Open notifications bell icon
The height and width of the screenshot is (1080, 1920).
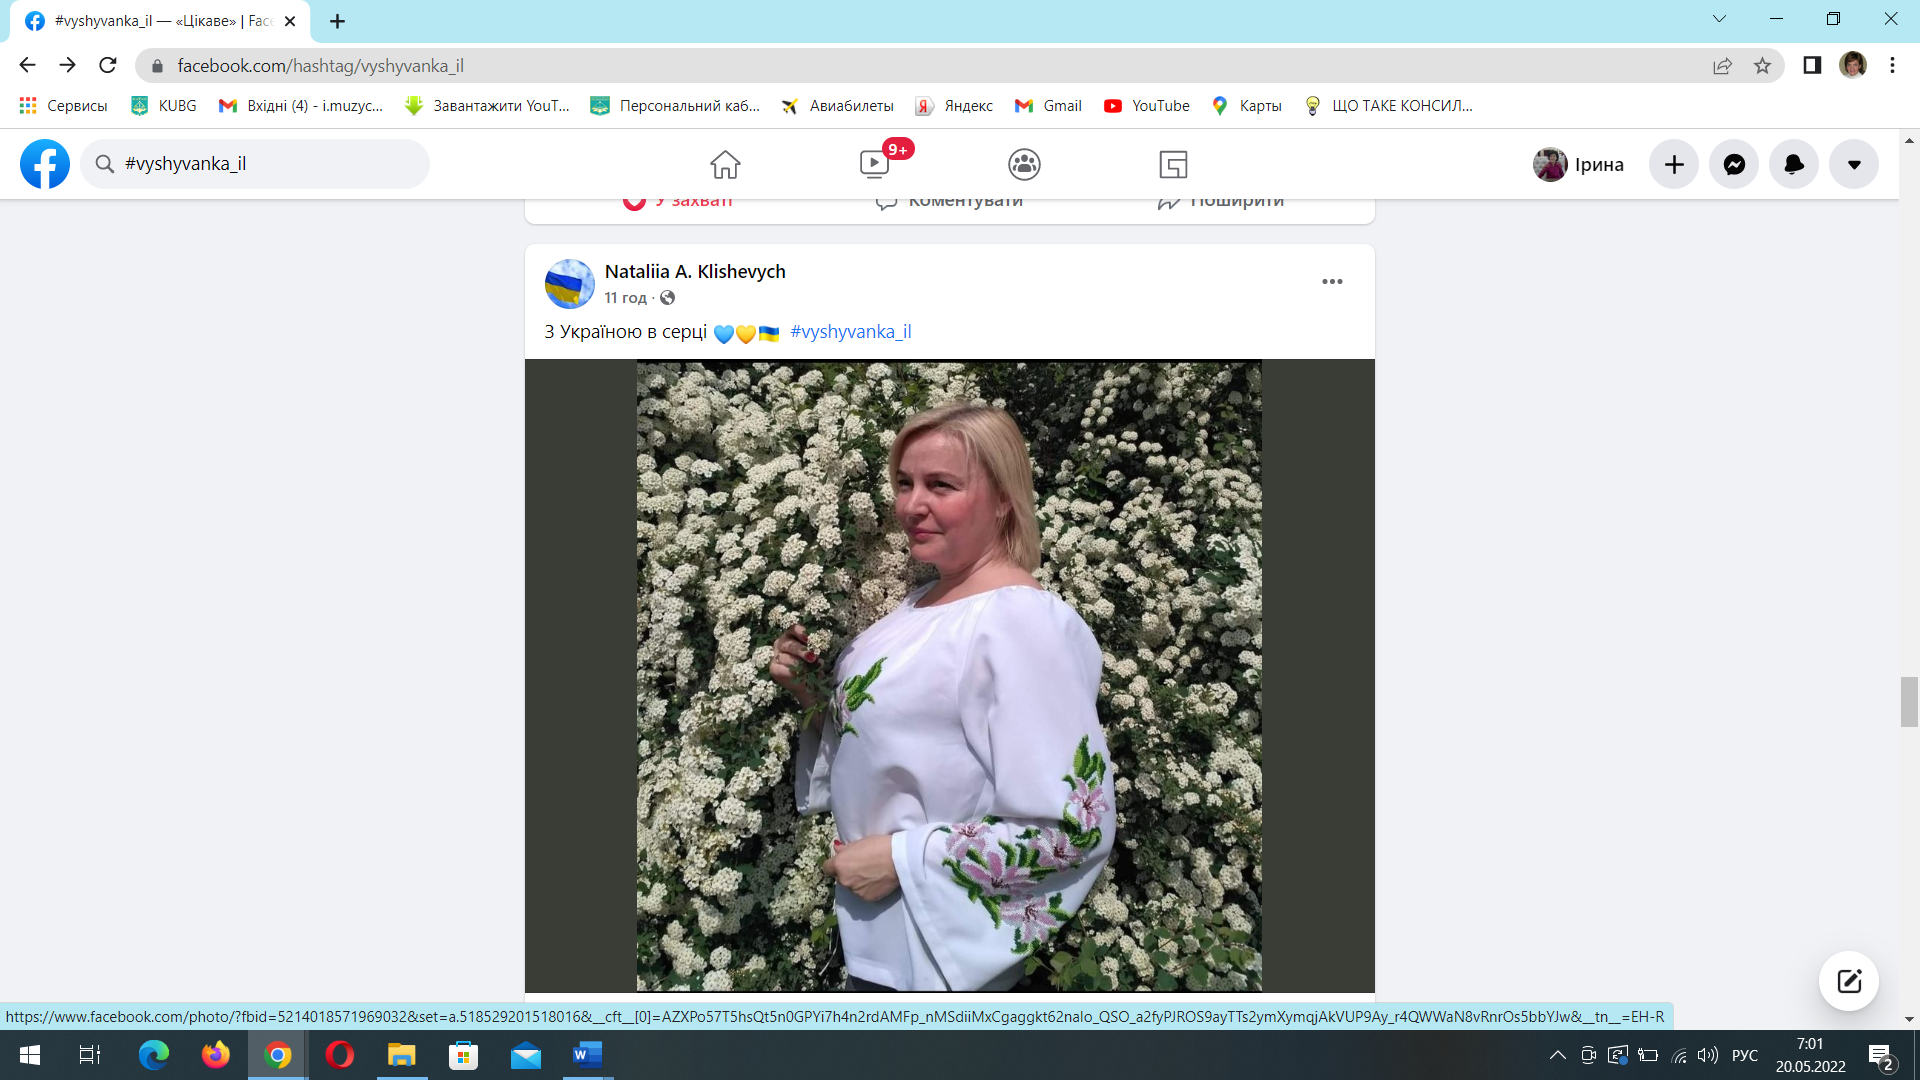point(1794,165)
